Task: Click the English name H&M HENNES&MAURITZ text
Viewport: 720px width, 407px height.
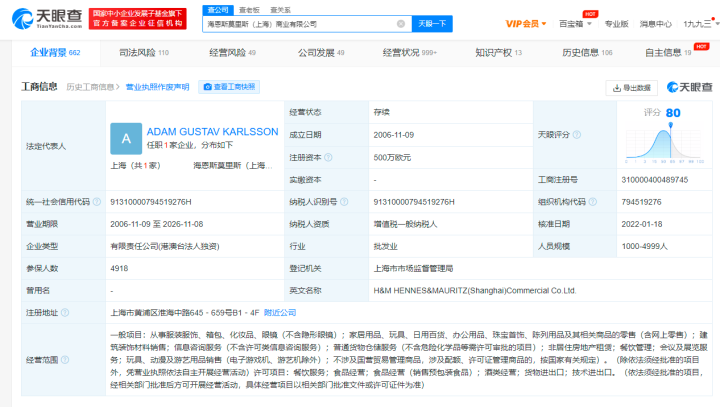Action: pyautogui.click(x=475, y=291)
